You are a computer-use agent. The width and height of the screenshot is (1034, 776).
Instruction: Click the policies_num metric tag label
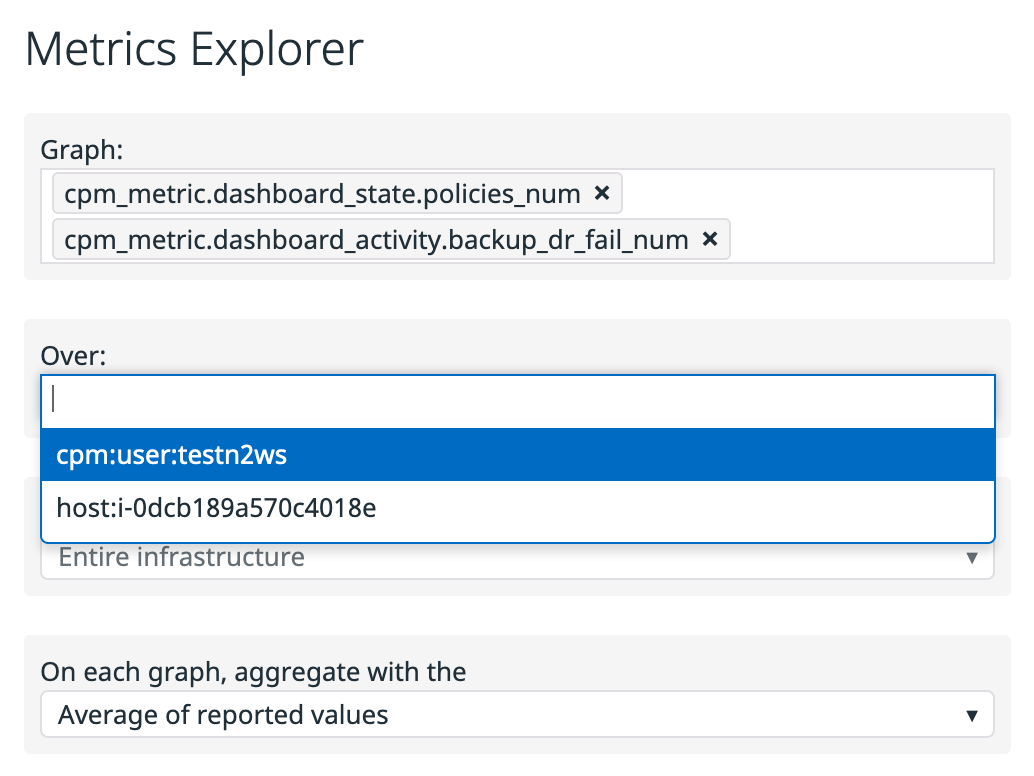pyautogui.click(x=322, y=193)
